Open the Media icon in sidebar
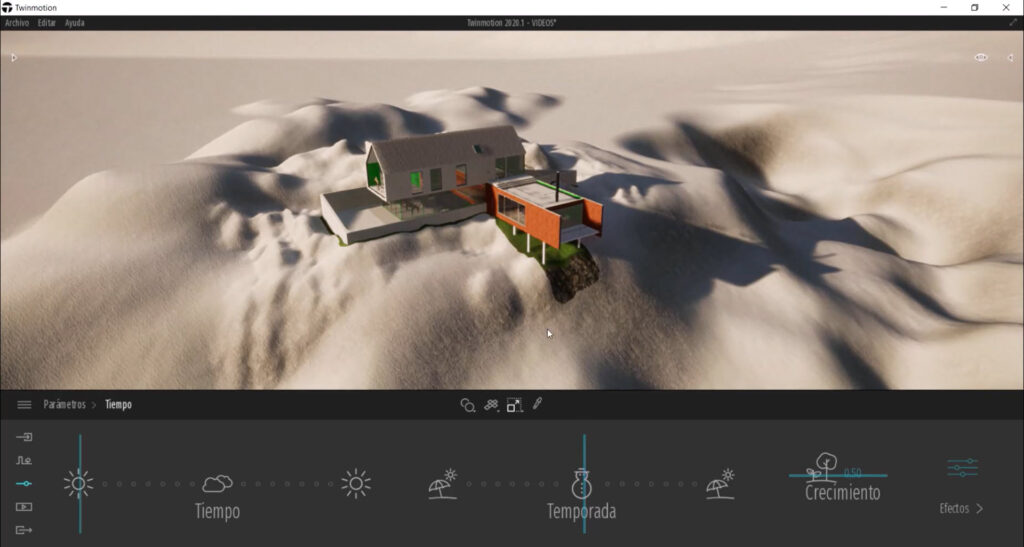The height and width of the screenshot is (547, 1024). point(24,507)
